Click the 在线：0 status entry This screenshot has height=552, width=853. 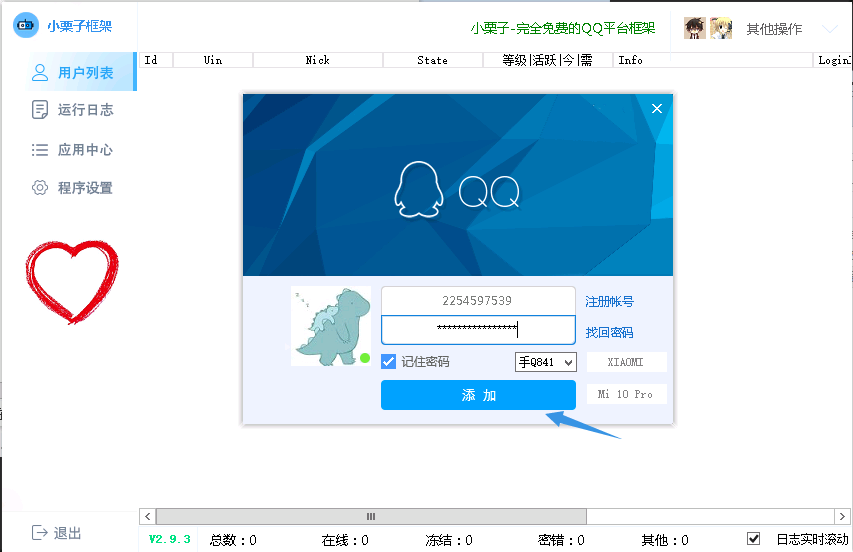(345, 540)
